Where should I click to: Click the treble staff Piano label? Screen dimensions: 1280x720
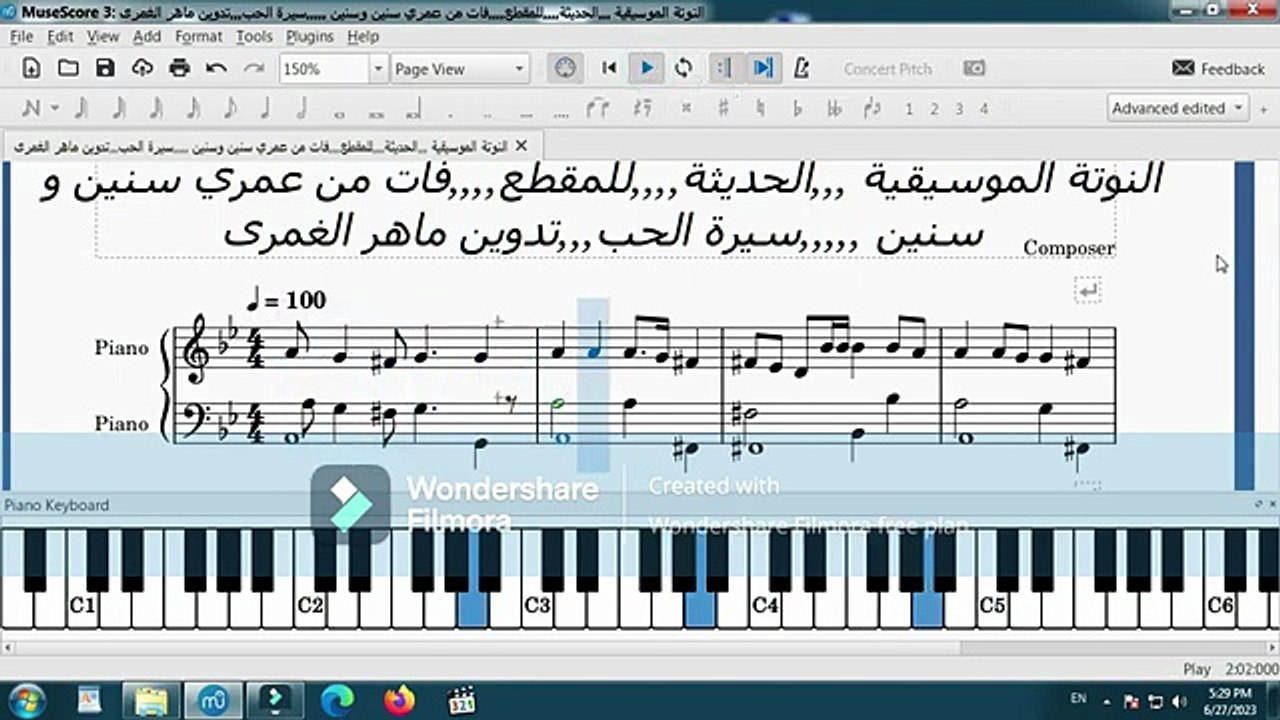point(122,347)
